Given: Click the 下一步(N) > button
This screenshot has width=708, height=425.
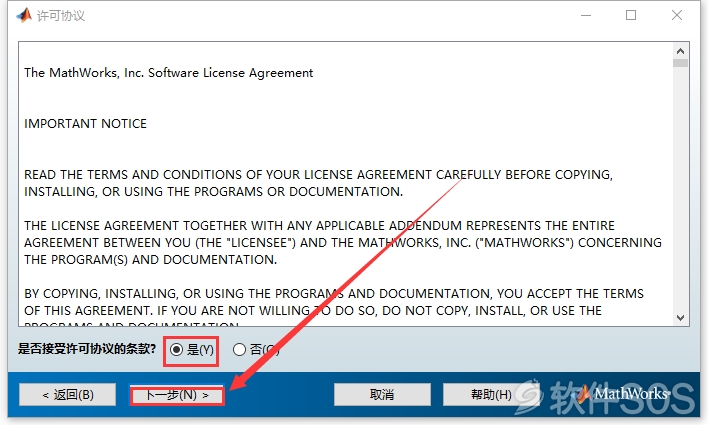Looking at the screenshot, I should click(x=177, y=395).
